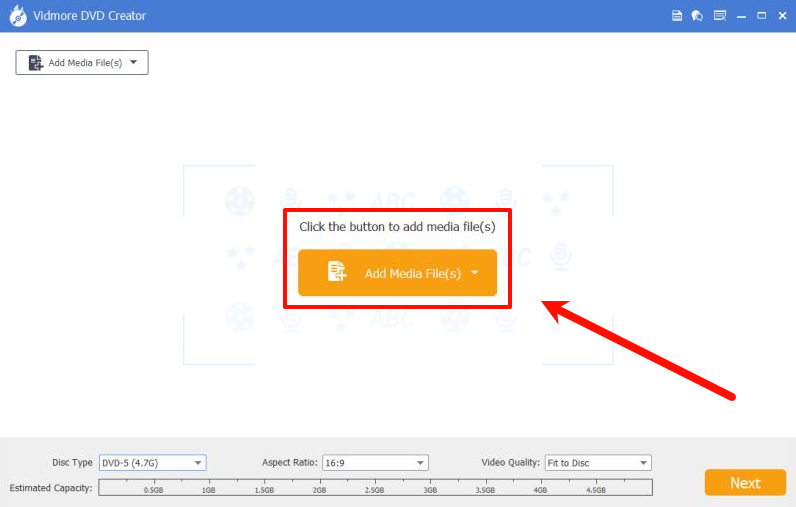The height and width of the screenshot is (507, 796).
Task: Minimize the Vidmore DVD Creator window
Action: tap(741, 16)
